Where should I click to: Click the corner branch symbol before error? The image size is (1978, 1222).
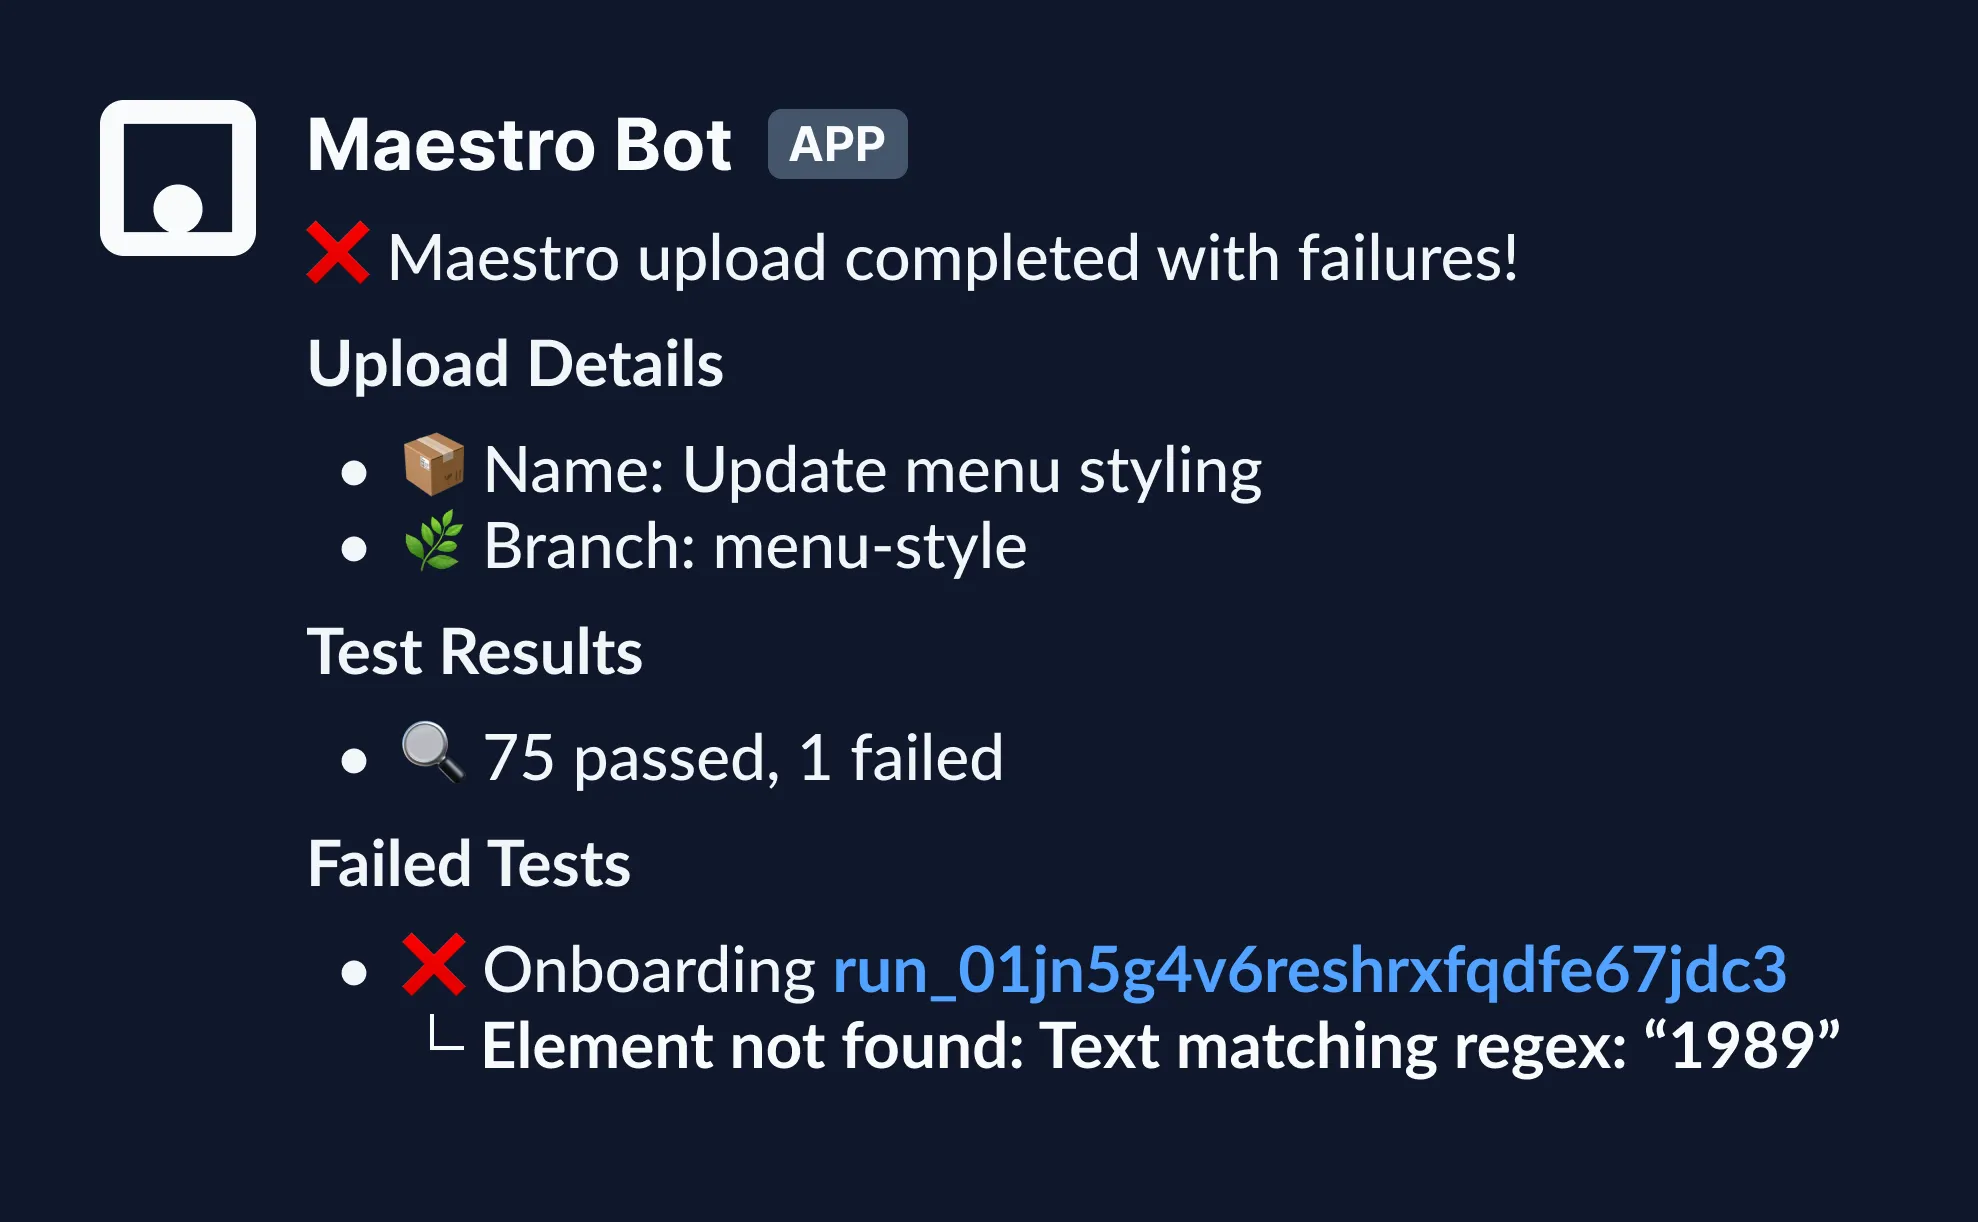(446, 1035)
